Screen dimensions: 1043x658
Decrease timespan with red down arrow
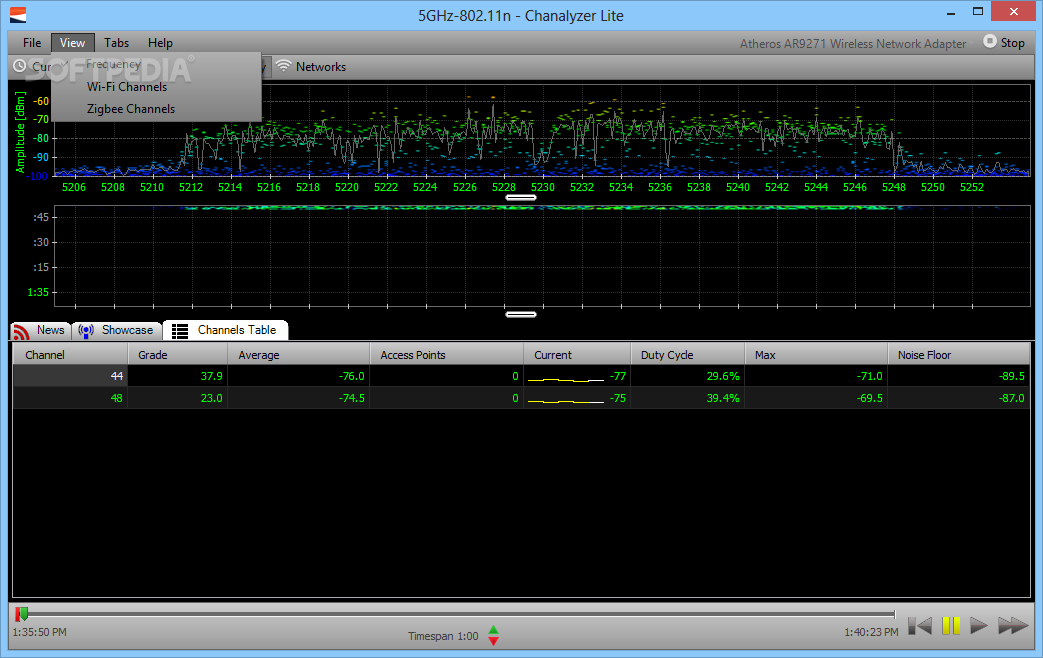click(493, 641)
